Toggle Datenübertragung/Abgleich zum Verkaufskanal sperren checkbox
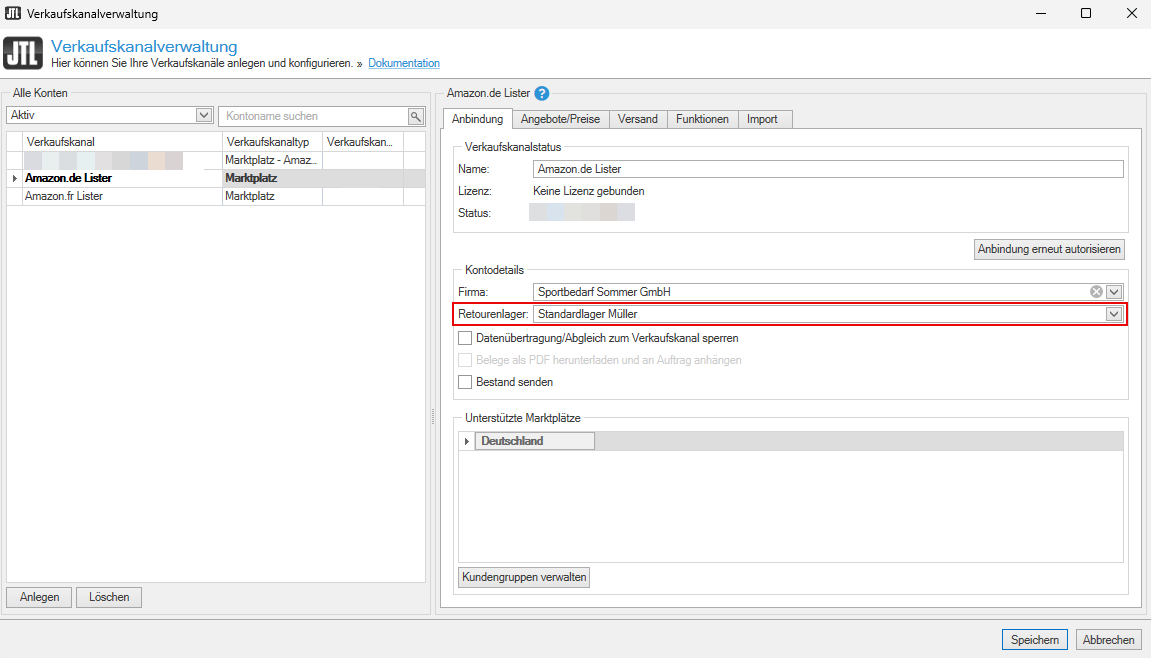 [465, 338]
